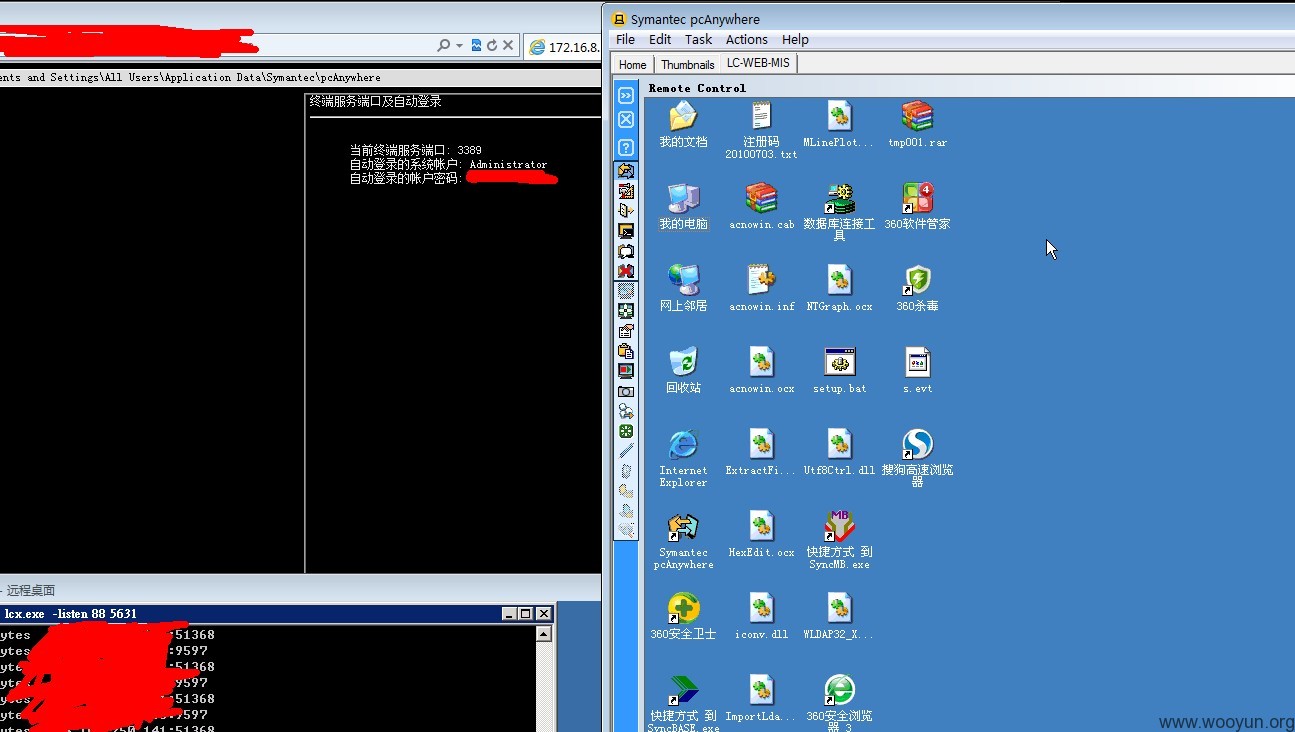The image size is (1295, 732).
Task: Open 360安全浏览器 3 shortcut icon
Action: pyautogui.click(x=839, y=690)
